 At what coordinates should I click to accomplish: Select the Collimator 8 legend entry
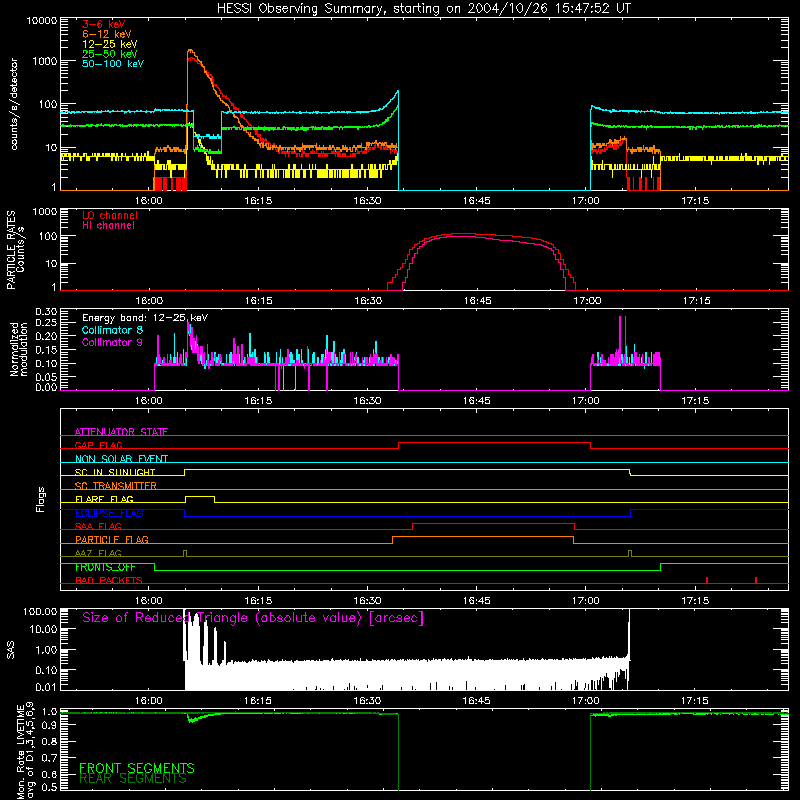click(112, 330)
